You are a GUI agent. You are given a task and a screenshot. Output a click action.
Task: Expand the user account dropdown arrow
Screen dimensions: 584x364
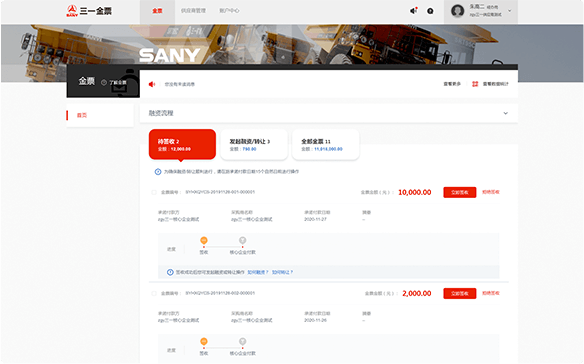point(510,11)
